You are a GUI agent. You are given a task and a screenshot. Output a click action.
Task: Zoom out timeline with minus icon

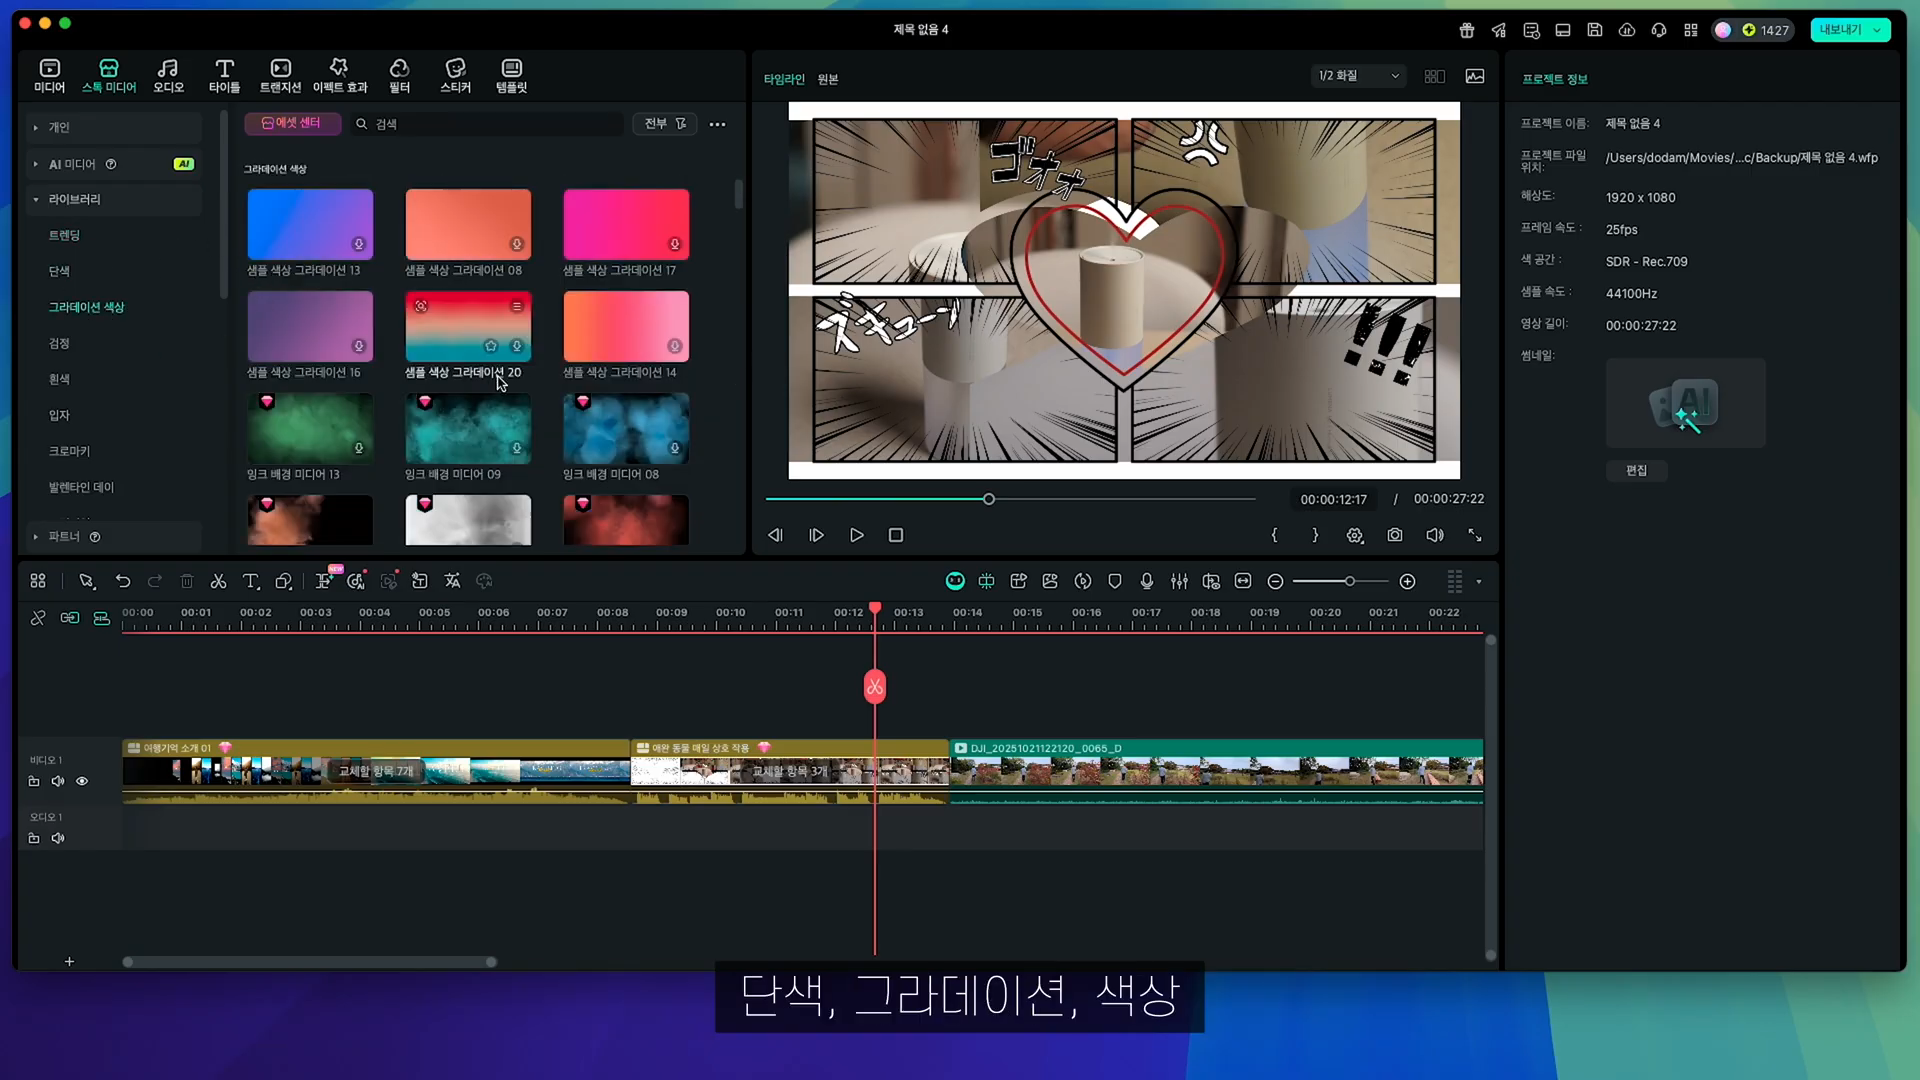1275,582
